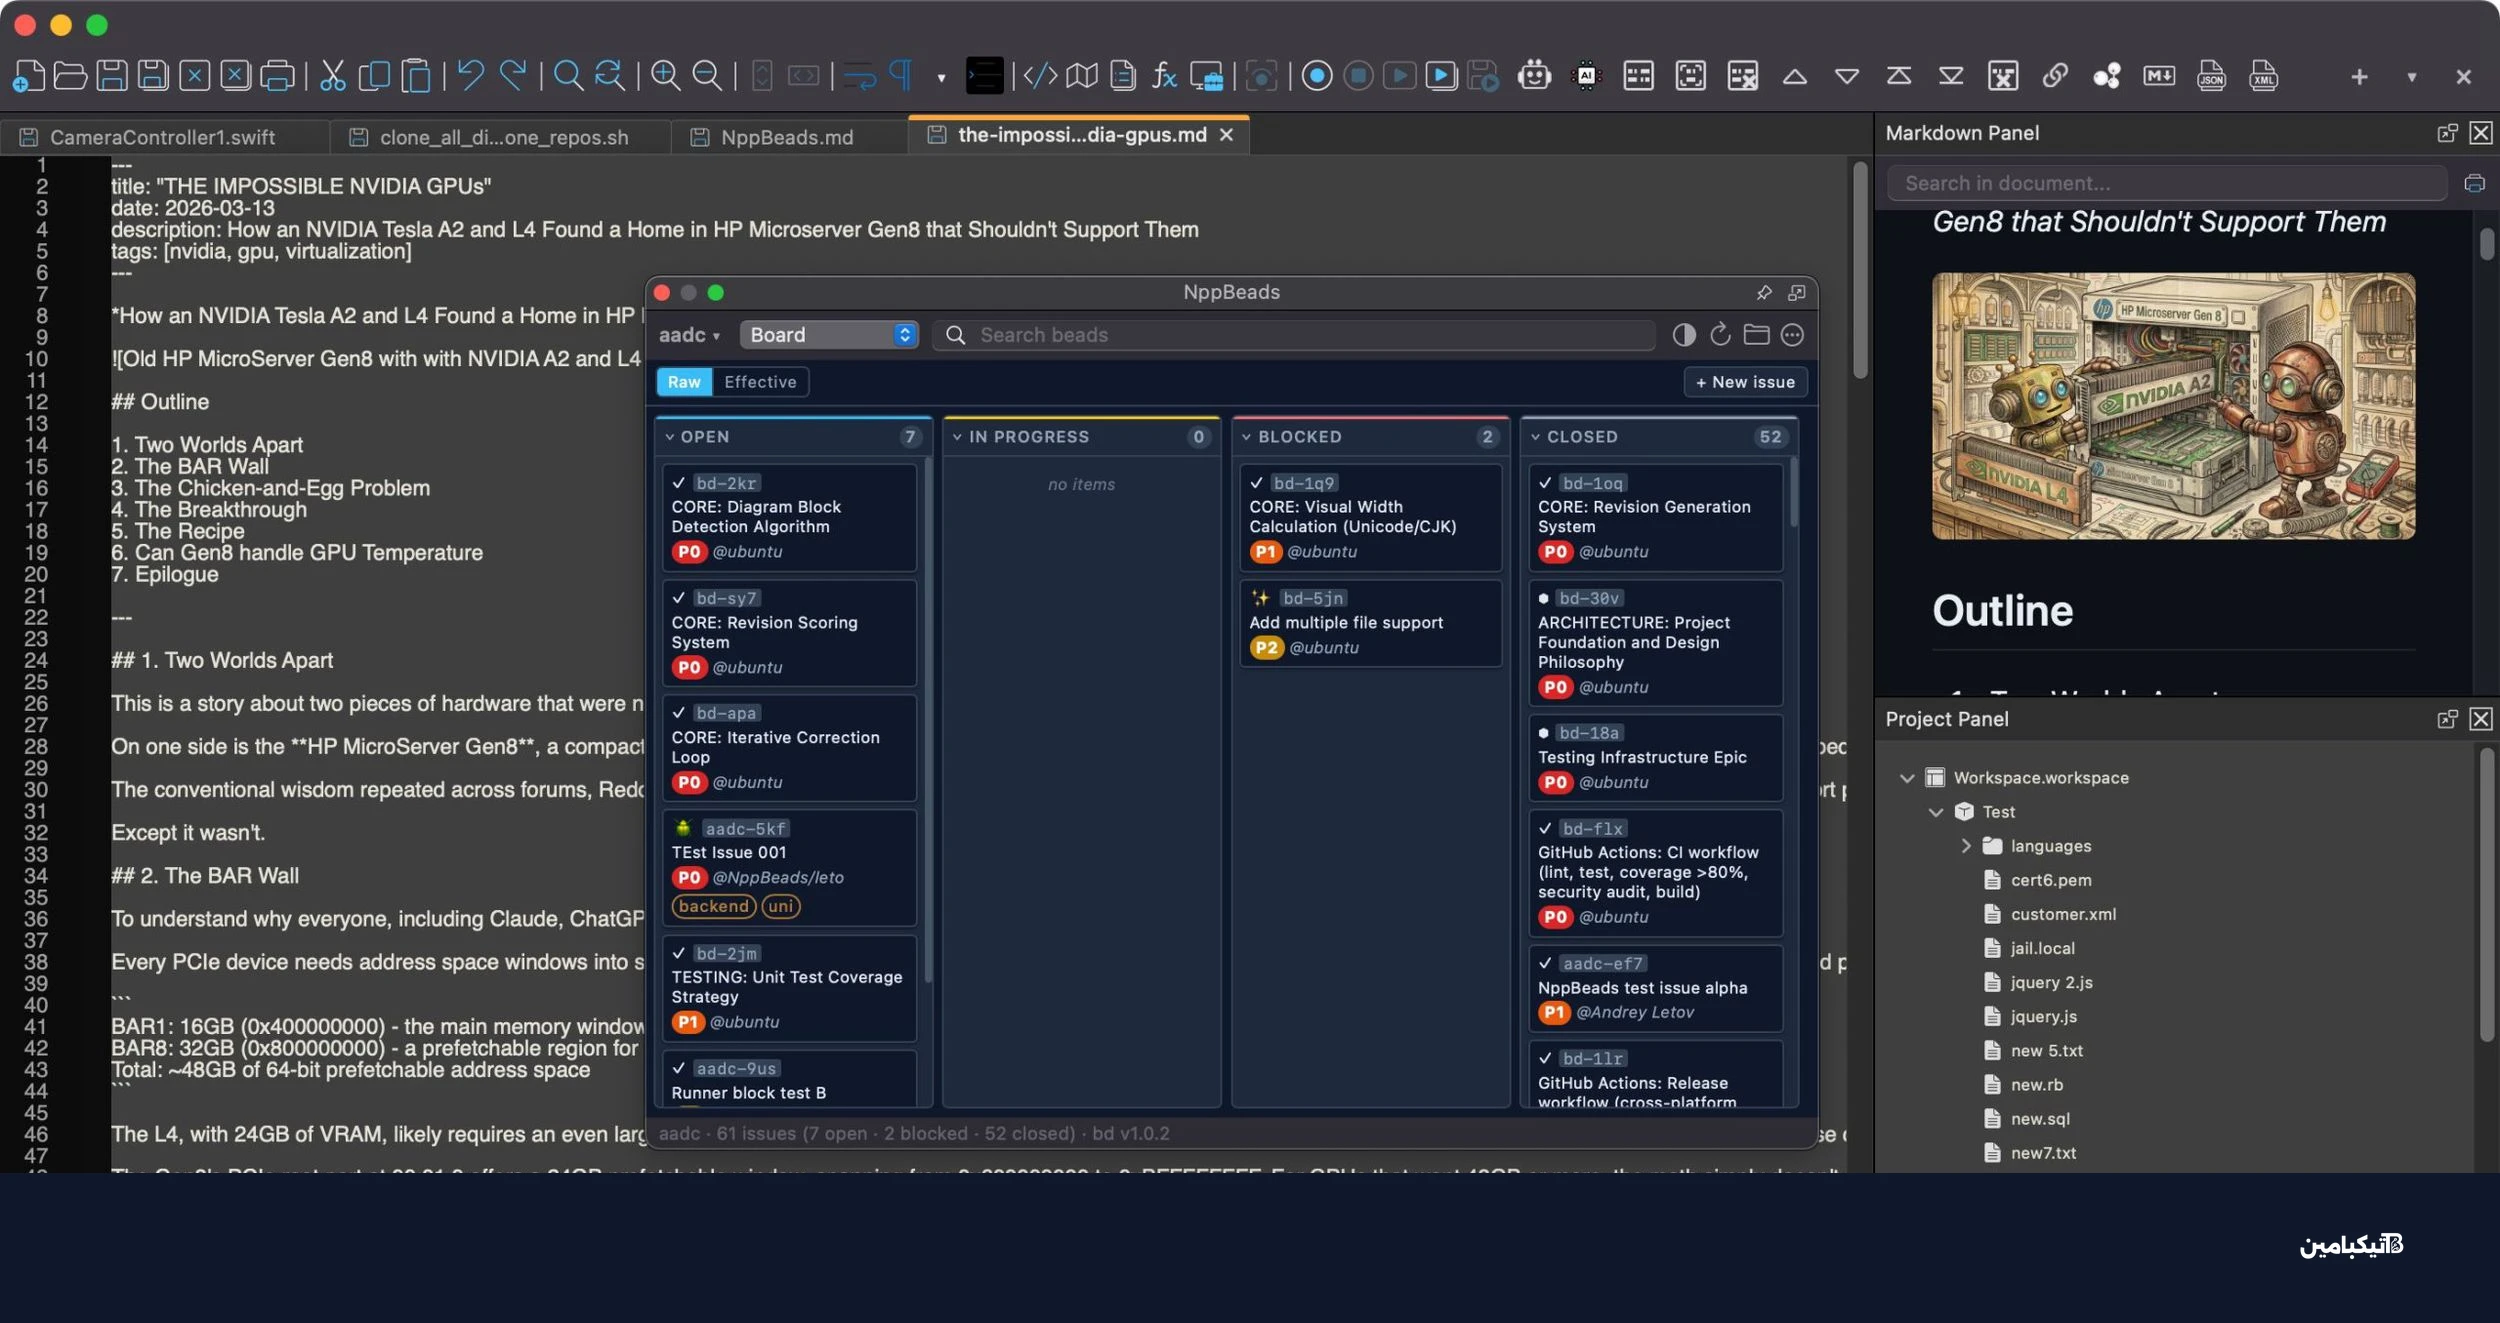Undock the Markdown Panel
This screenshot has width=2500, height=1323.
click(x=2447, y=133)
